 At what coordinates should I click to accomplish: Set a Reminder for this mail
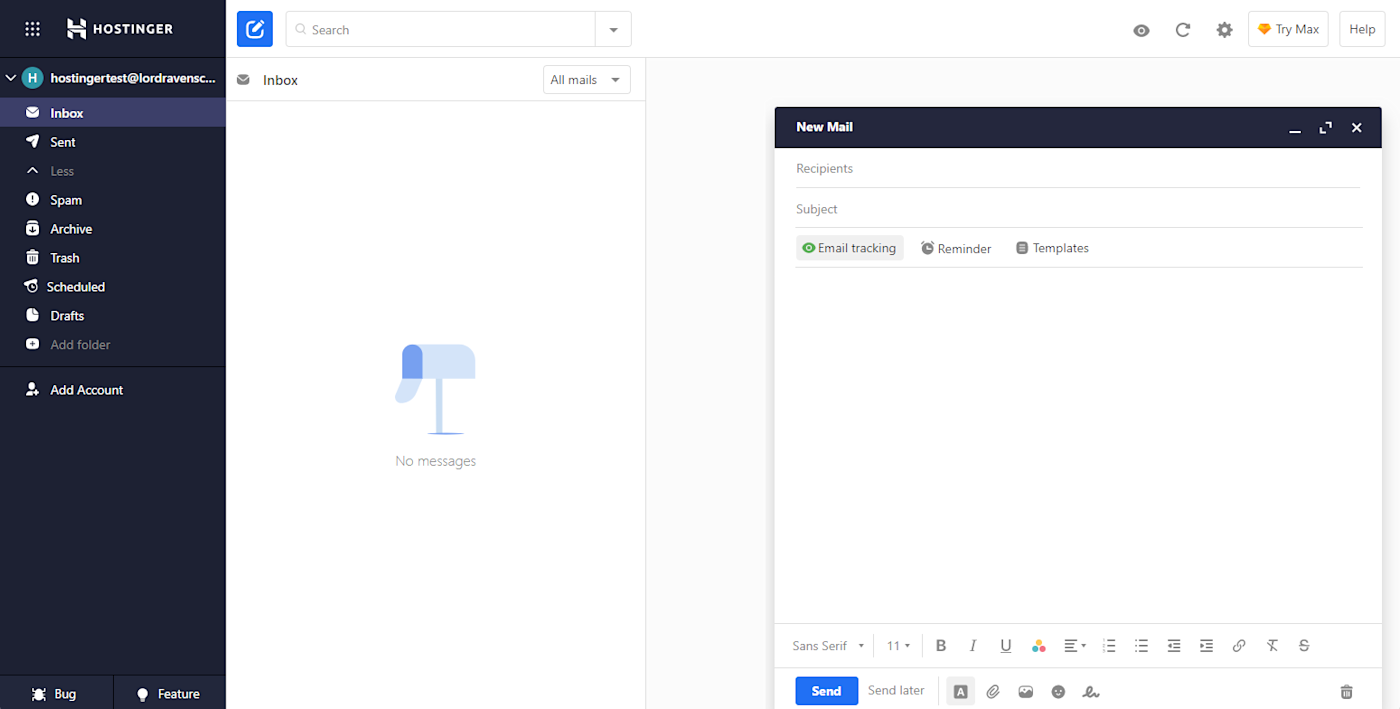pyautogui.click(x=956, y=248)
